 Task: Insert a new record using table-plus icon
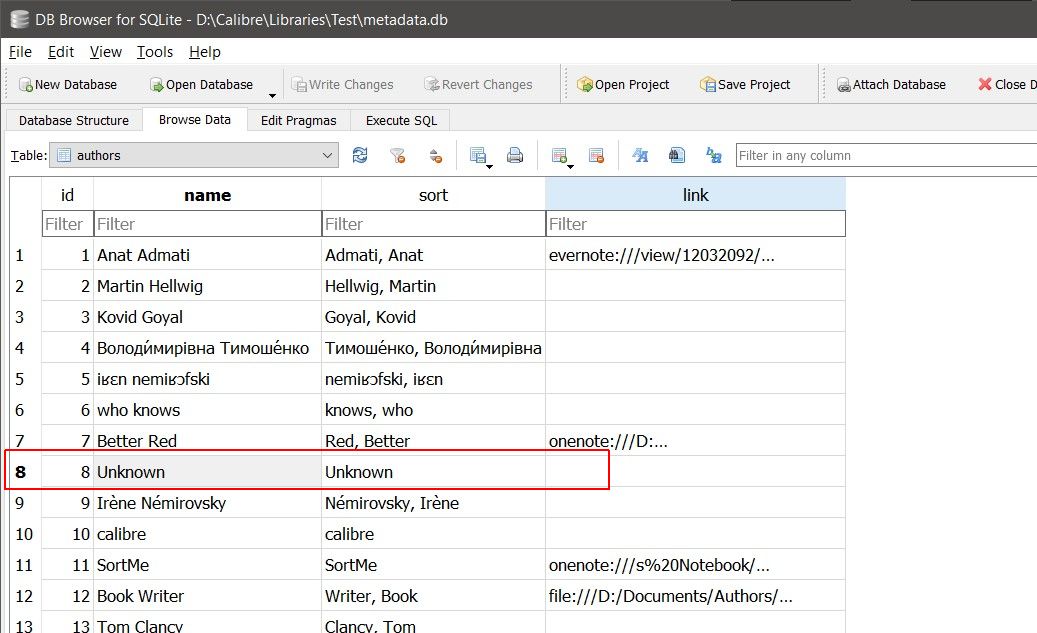559,155
